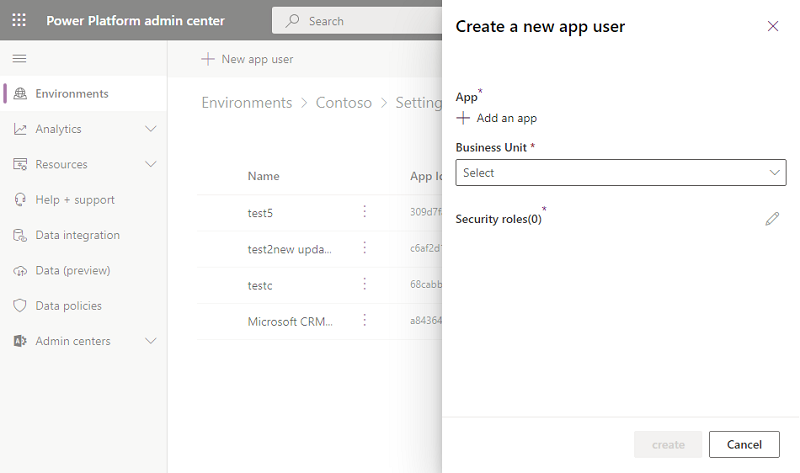Open more options for testc row
The image size is (800, 473).
point(365,285)
